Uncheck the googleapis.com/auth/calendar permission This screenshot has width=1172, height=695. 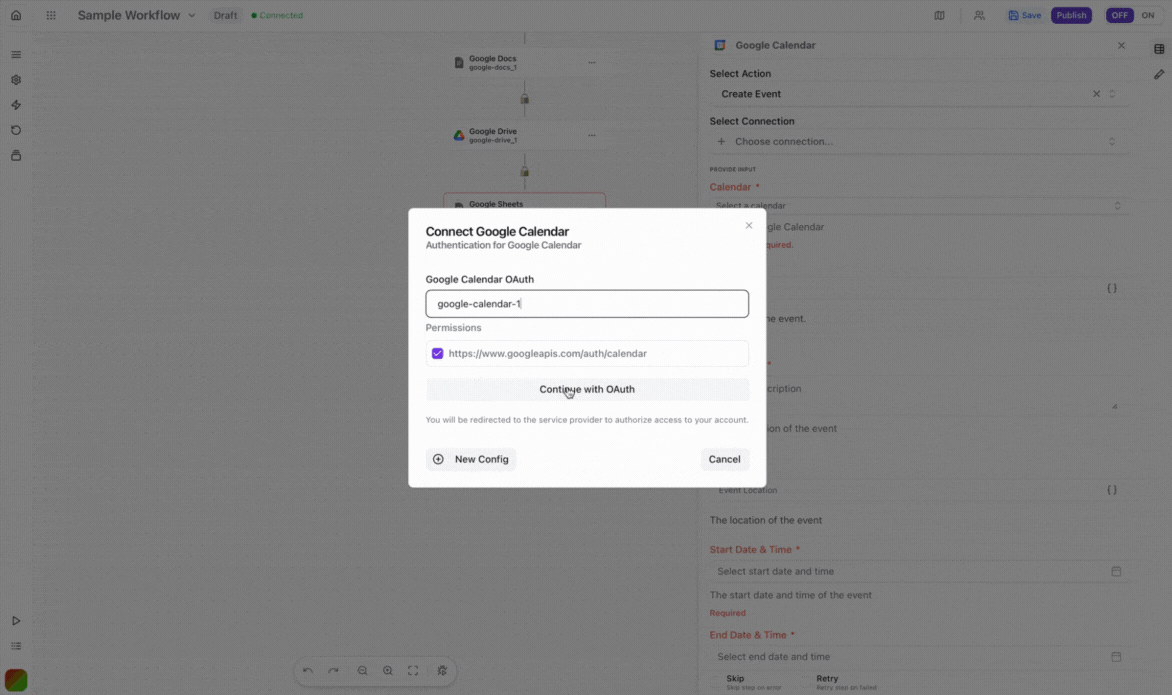click(437, 353)
